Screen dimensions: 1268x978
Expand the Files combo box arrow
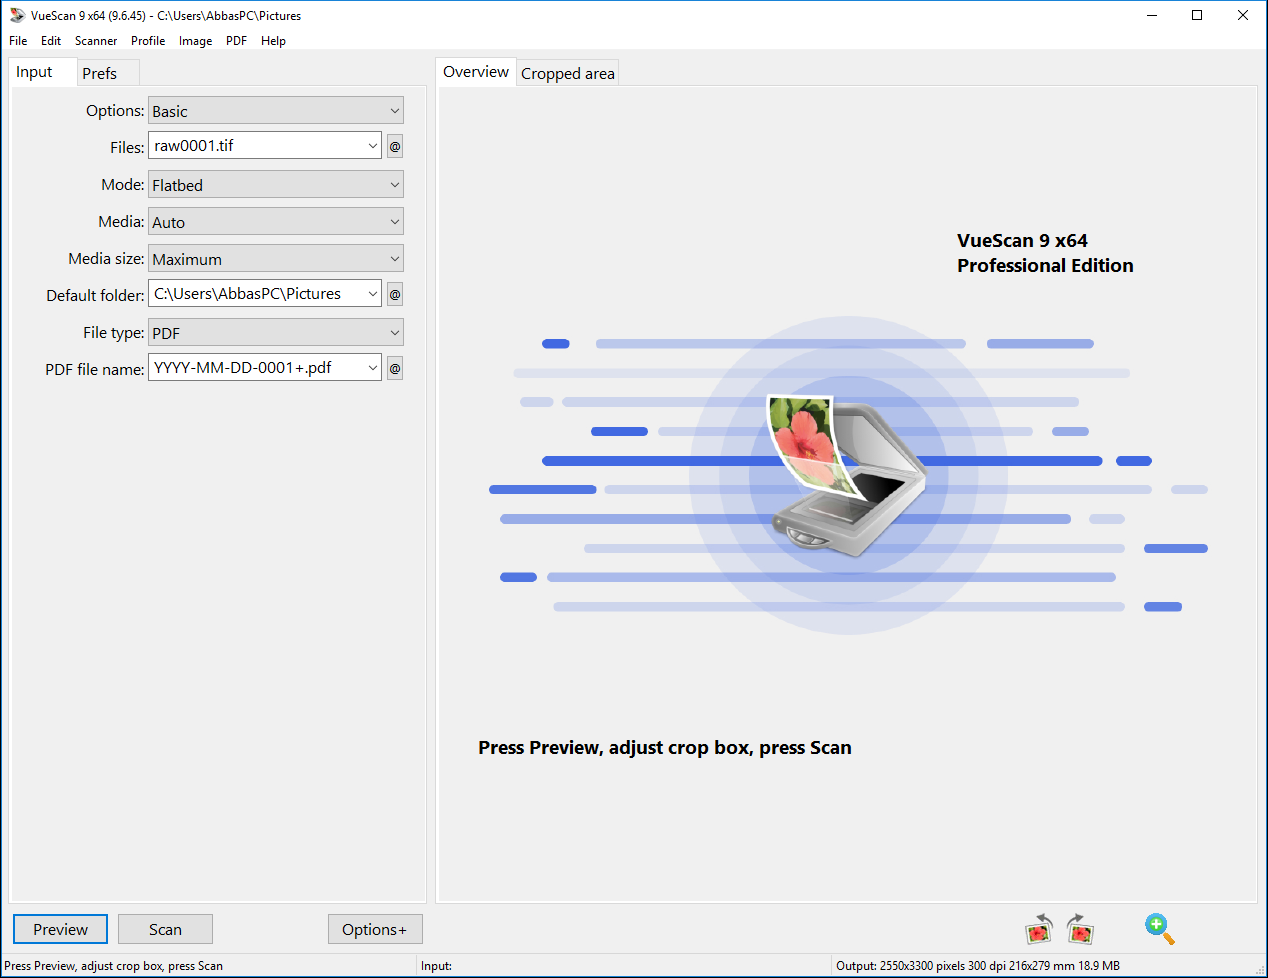(x=373, y=146)
